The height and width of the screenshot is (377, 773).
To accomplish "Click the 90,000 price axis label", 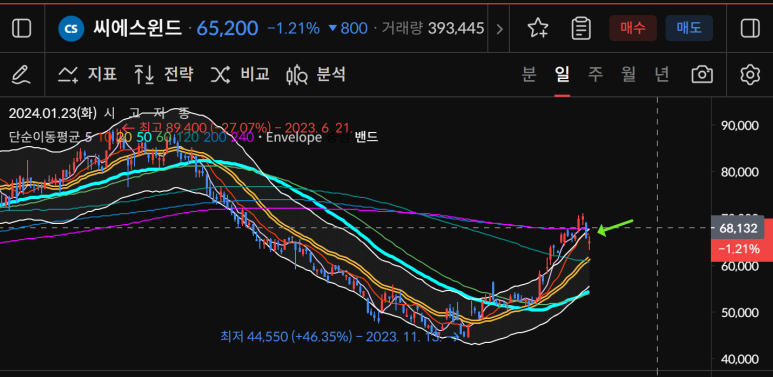I will click(x=739, y=126).
